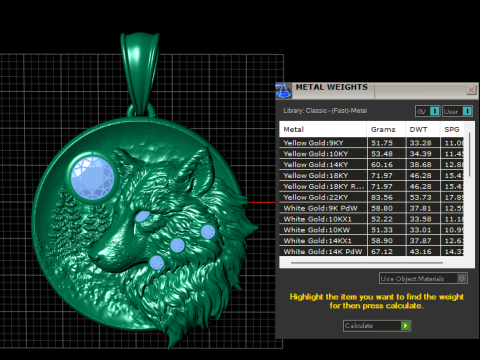Click the Metal Weights flask icon
The height and width of the screenshot is (360, 480).
(283, 91)
